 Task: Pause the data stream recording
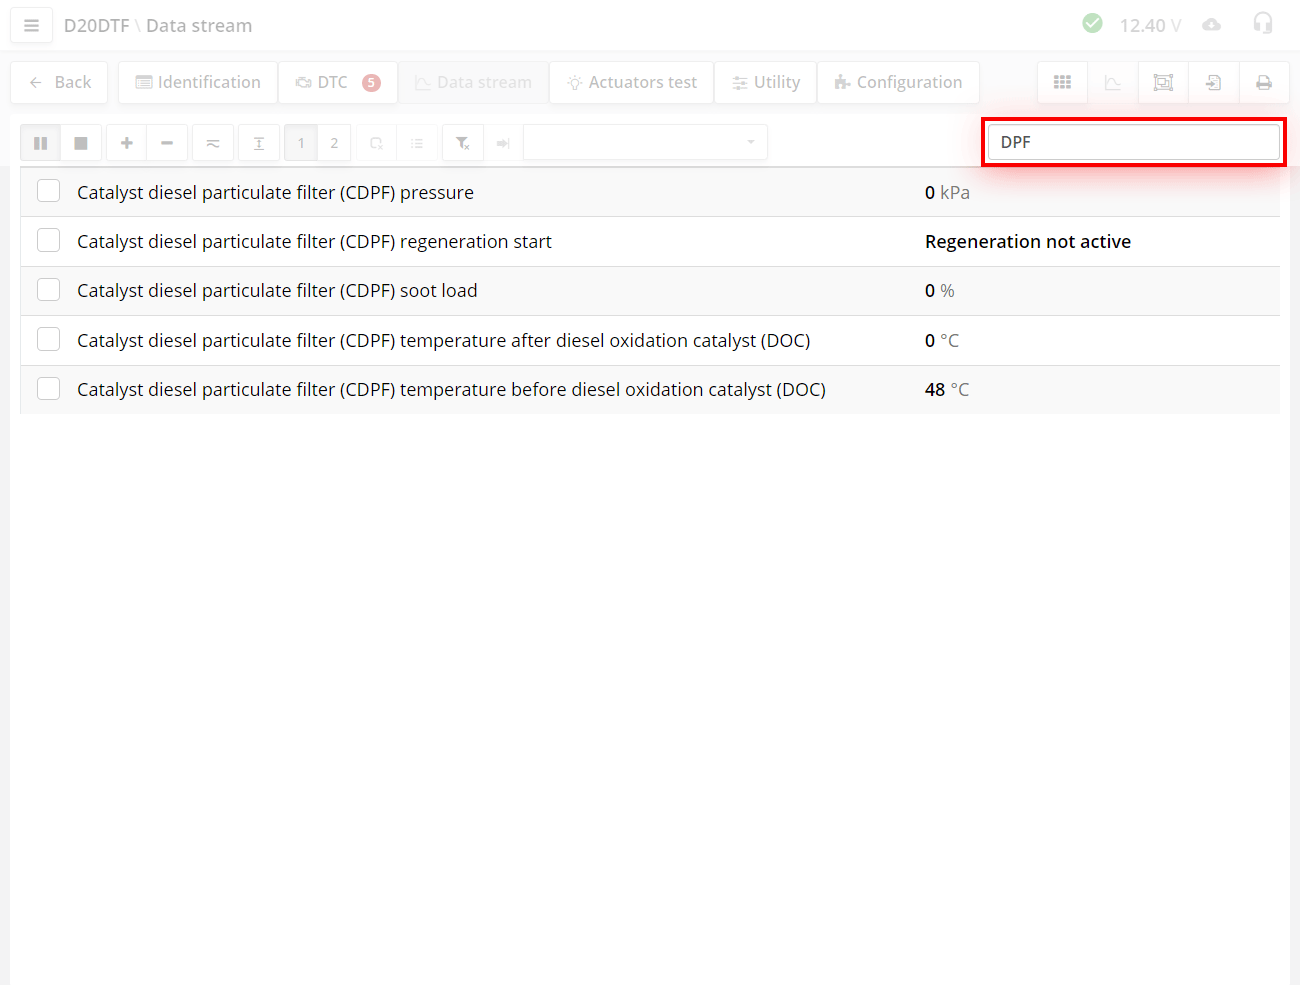41,143
